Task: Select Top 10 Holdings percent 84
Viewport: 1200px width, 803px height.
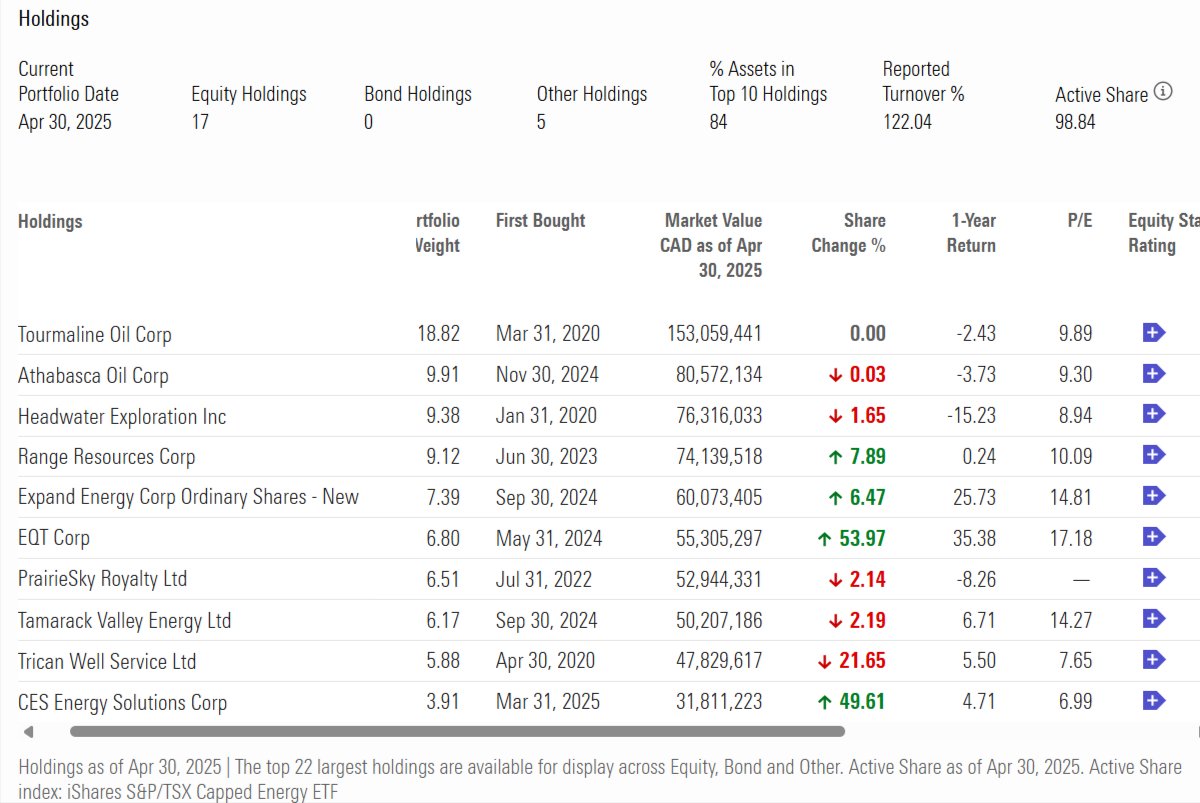Action: [718, 122]
